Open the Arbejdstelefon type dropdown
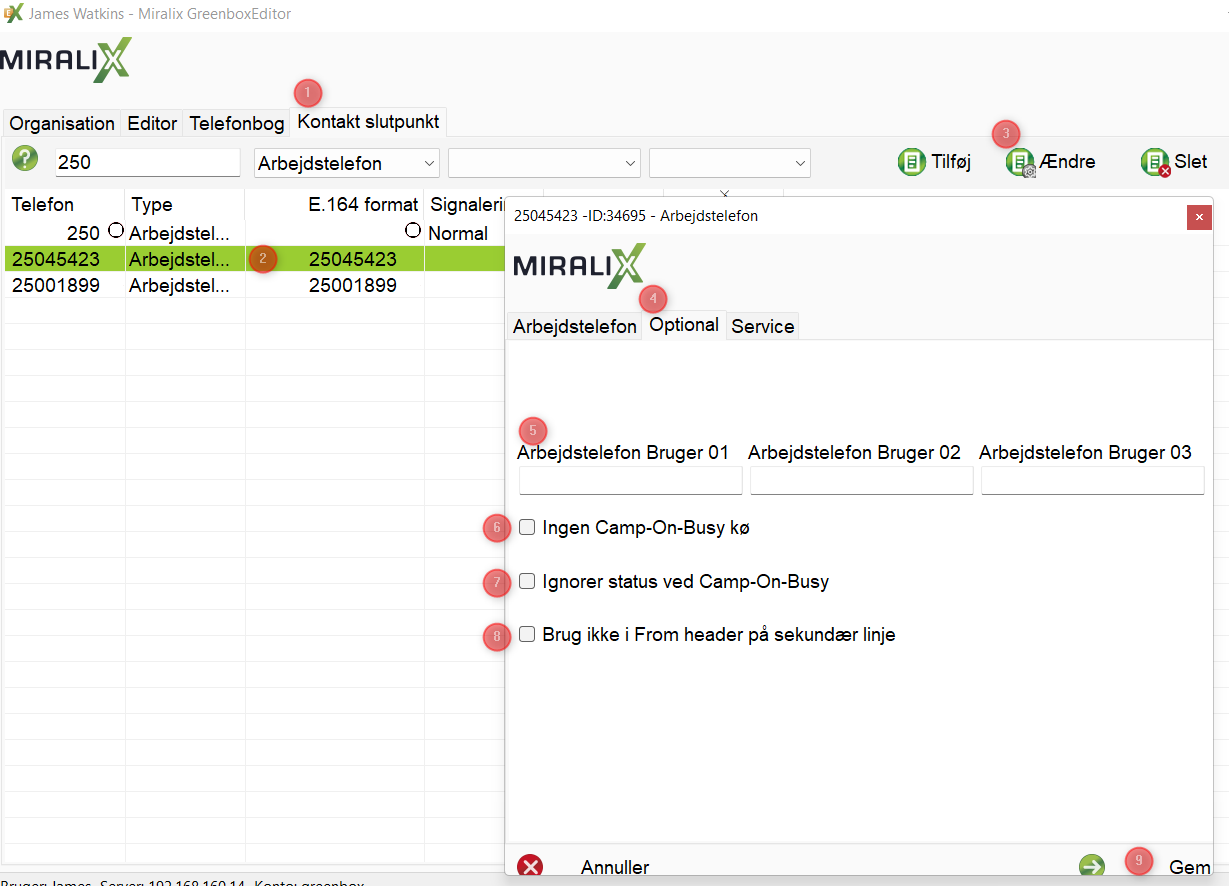Viewport: 1229px width, 886px height. tap(347, 163)
